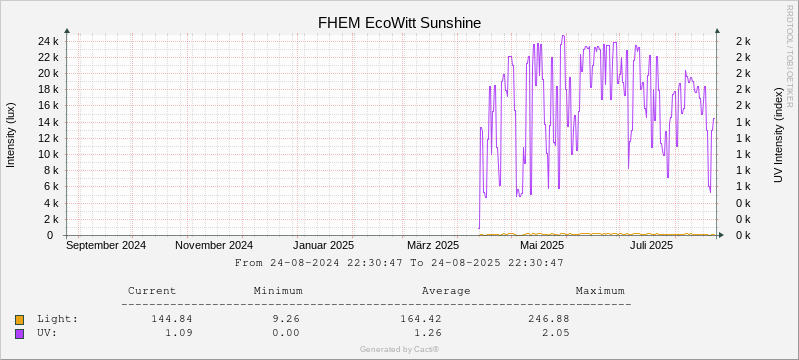Click UV maximum value 2.05
This screenshot has width=799, height=360.
[x=556, y=333]
